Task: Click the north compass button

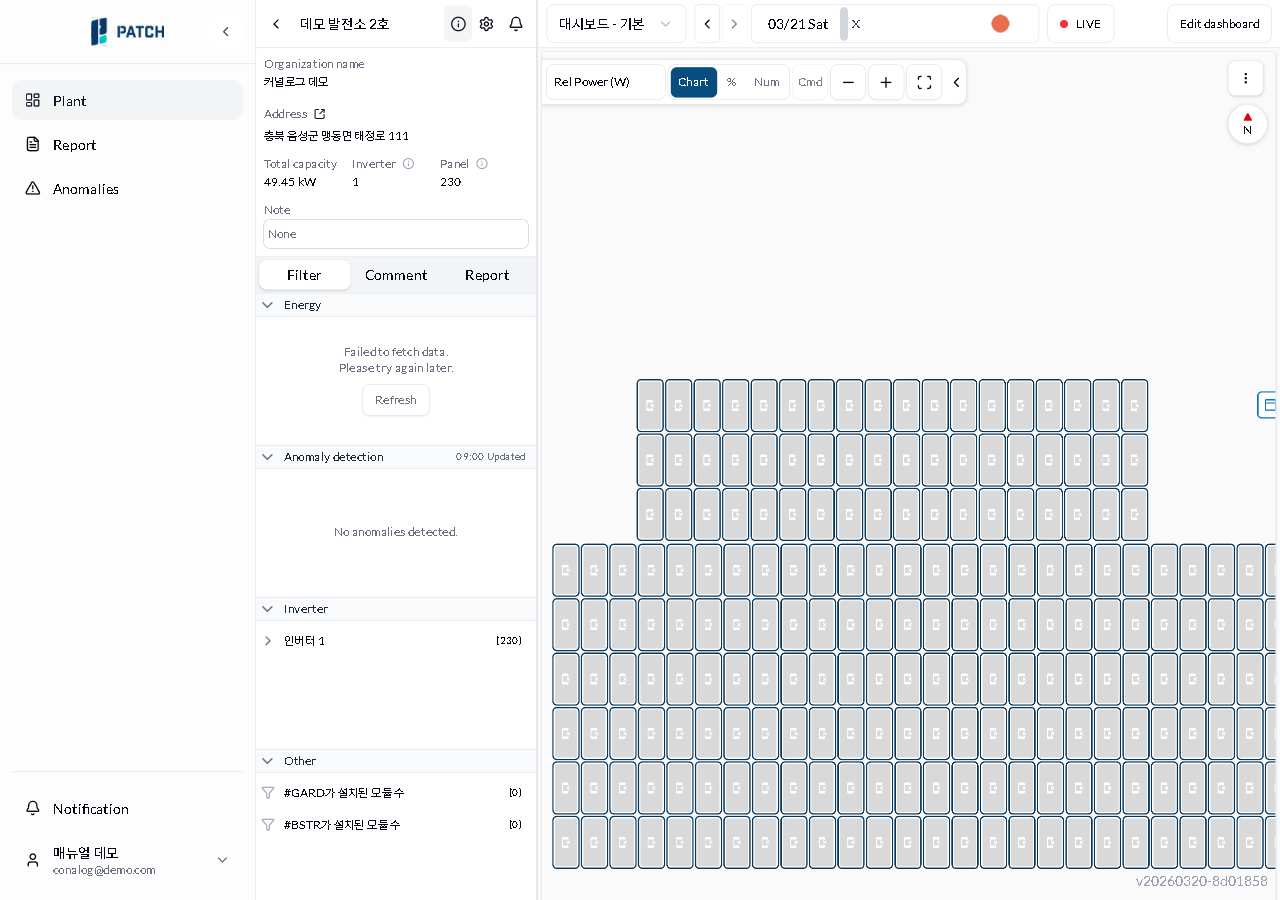Action: pos(1247,124)
